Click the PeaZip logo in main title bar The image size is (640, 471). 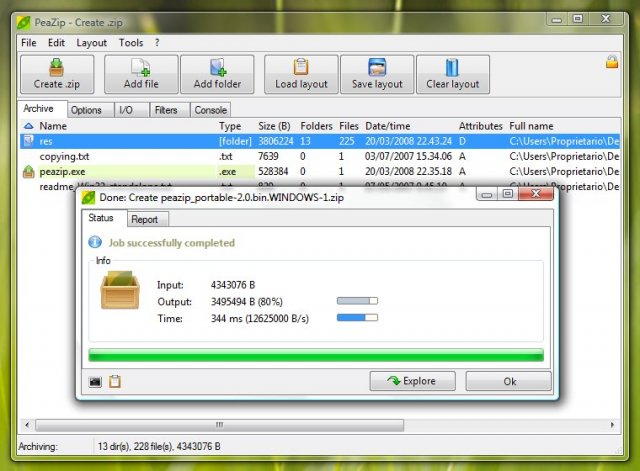pos(24,22)
